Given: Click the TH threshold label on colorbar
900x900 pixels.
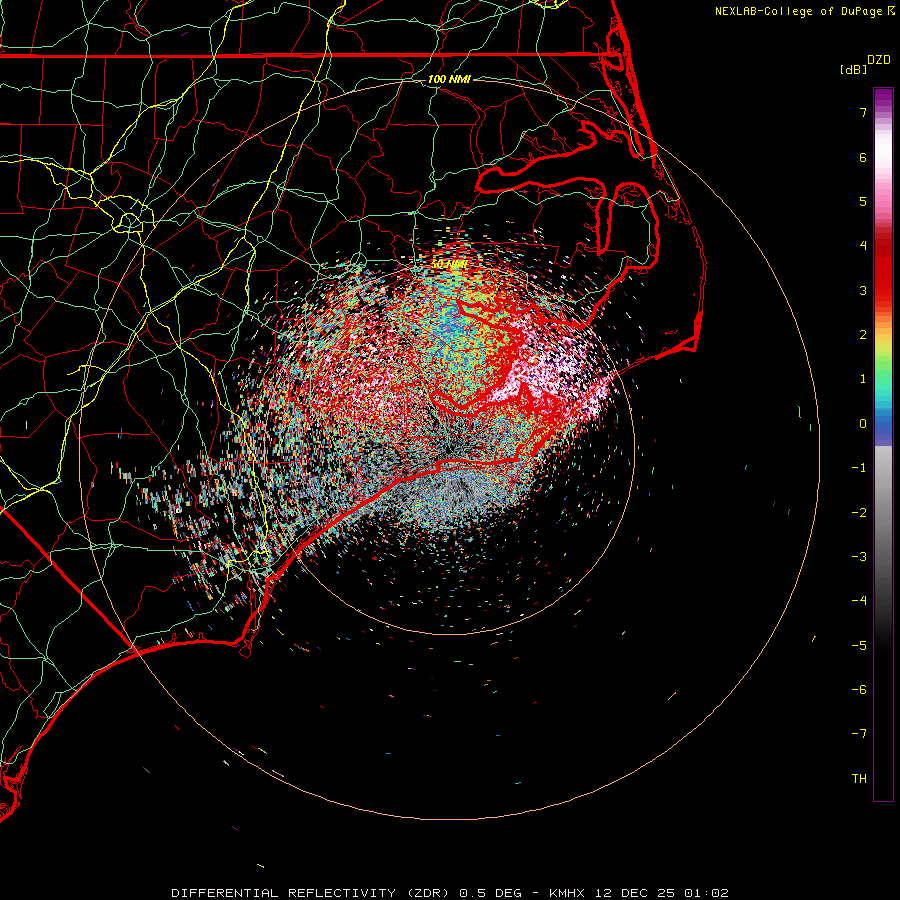Looking at the screenshot, I should pos(859,779).
